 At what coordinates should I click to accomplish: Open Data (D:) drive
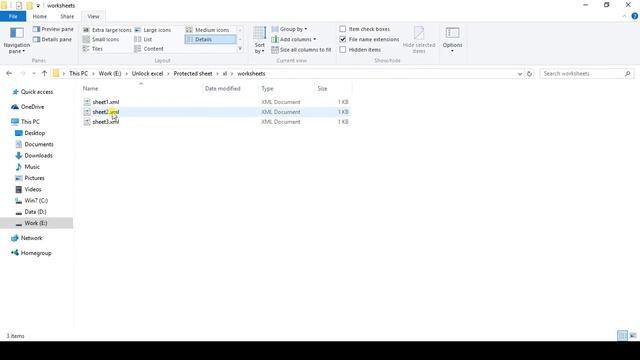coord(31,212)
